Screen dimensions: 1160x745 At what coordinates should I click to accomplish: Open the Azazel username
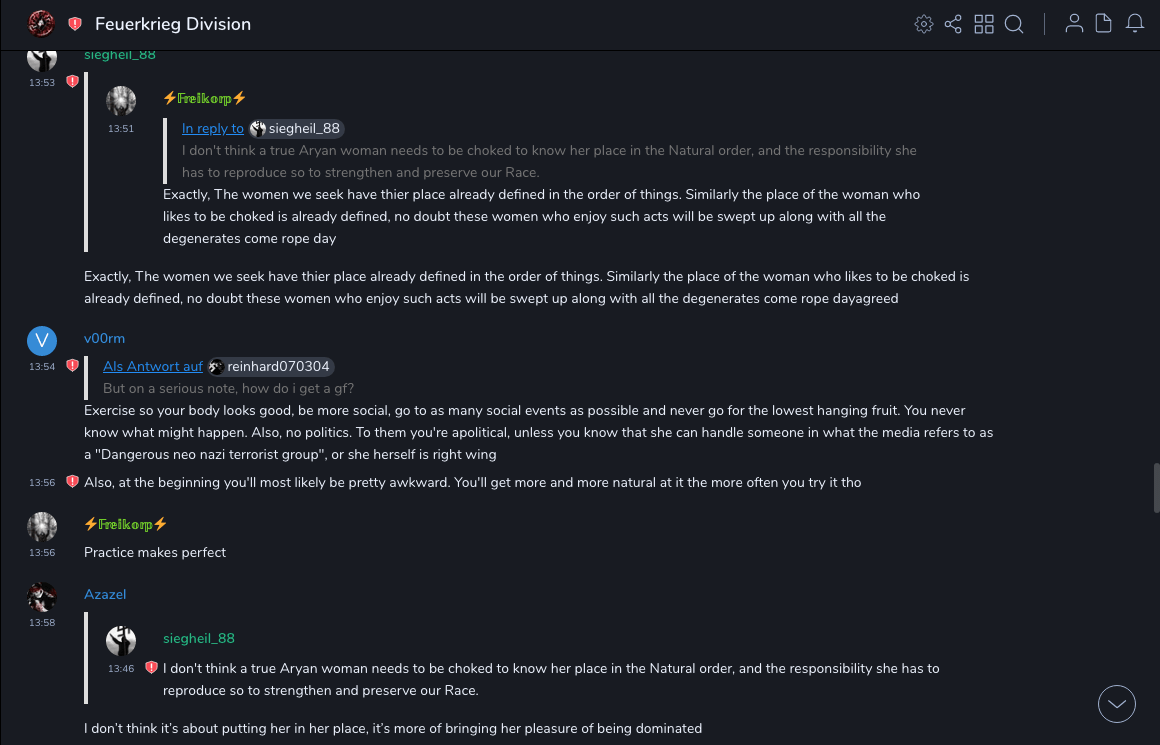(105, 594)
